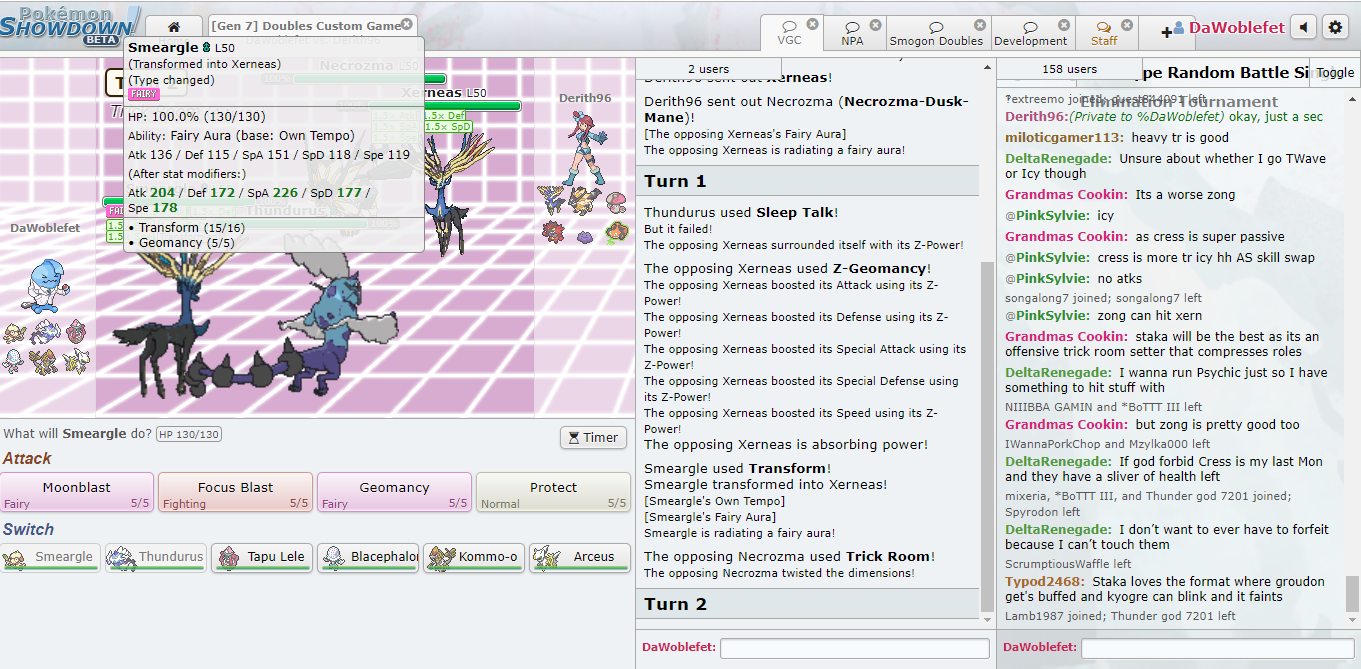Click the home icon tab
This screenshot has width=1361, height=669.
174,27
